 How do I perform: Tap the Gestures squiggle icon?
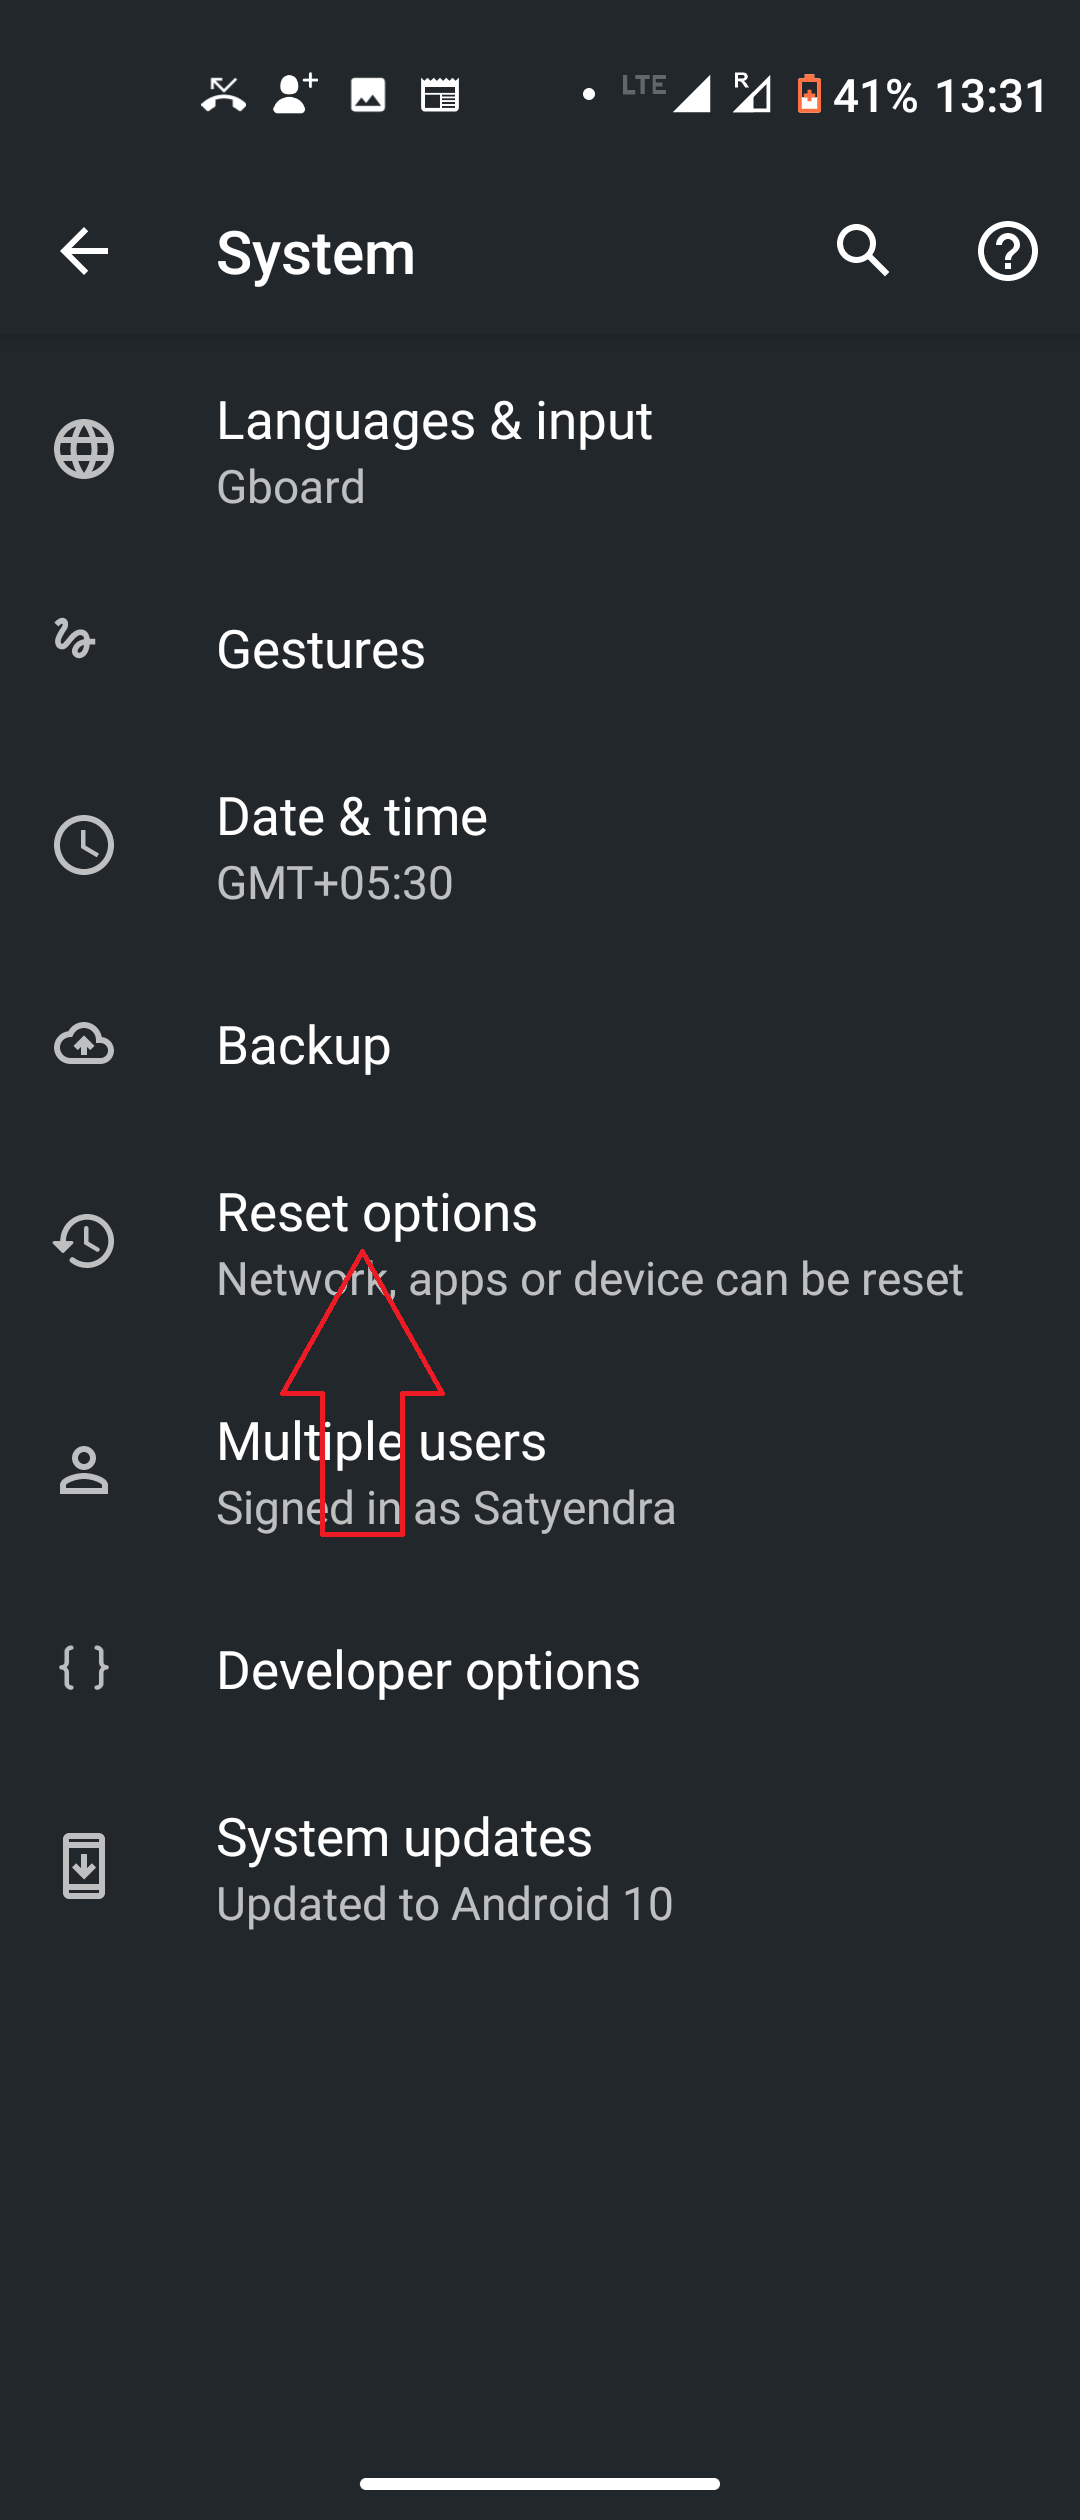75,638
